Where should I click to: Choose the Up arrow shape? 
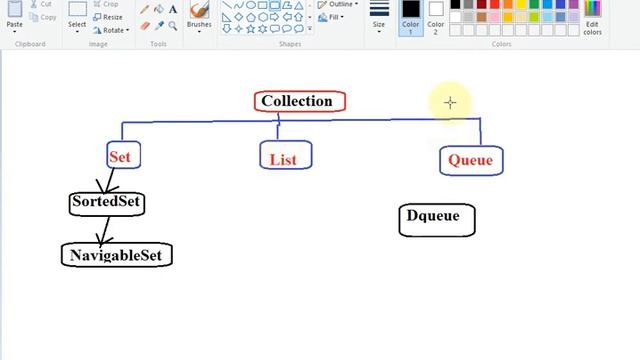pos(299,17)
